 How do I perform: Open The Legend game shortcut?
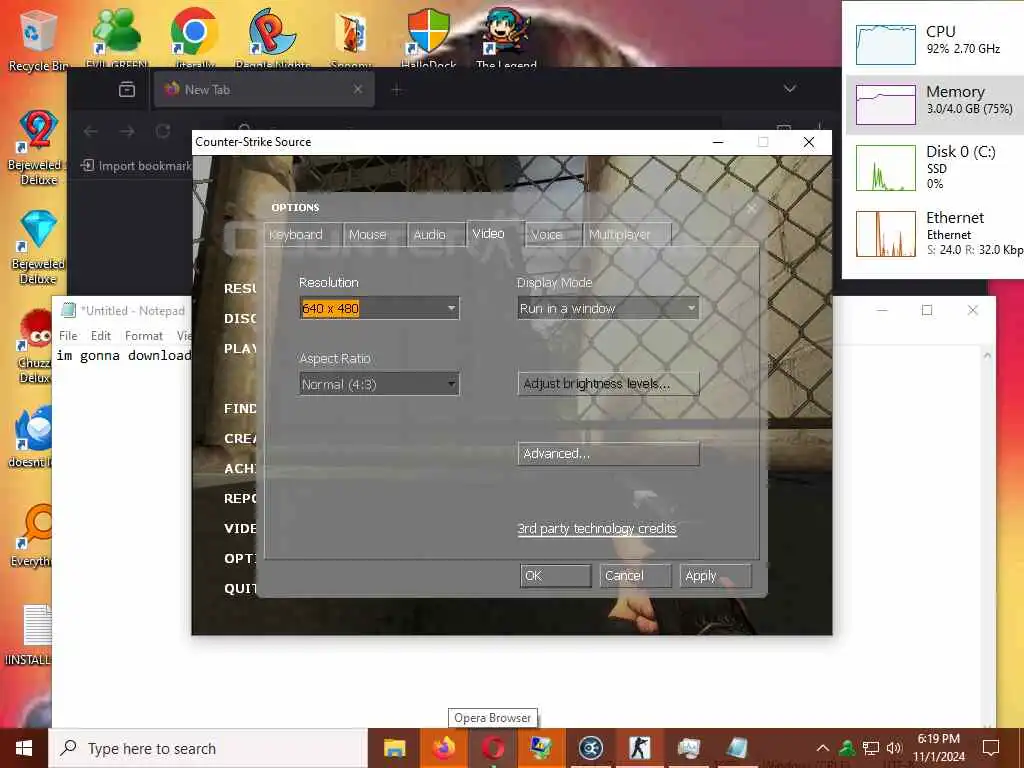[507, 38]
